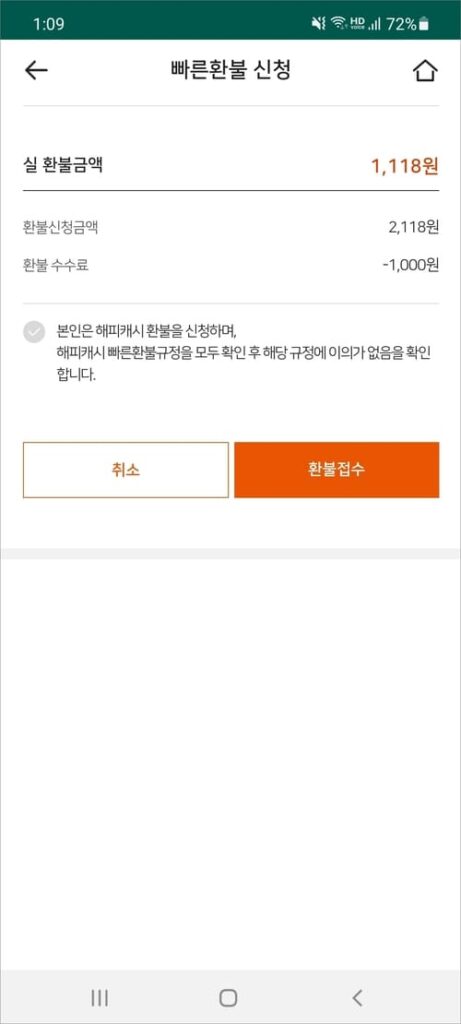Tap Android home navigation button

point(228,997)
